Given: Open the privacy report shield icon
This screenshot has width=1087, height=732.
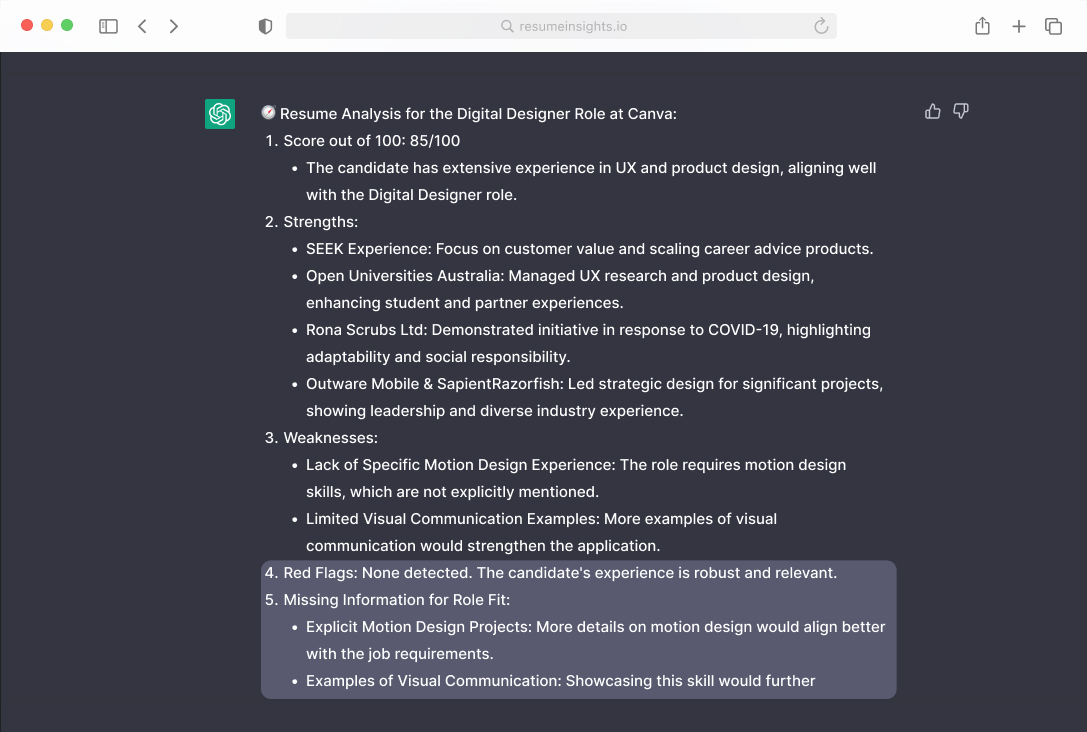Looking at the screenshot, I should (265, 27).
